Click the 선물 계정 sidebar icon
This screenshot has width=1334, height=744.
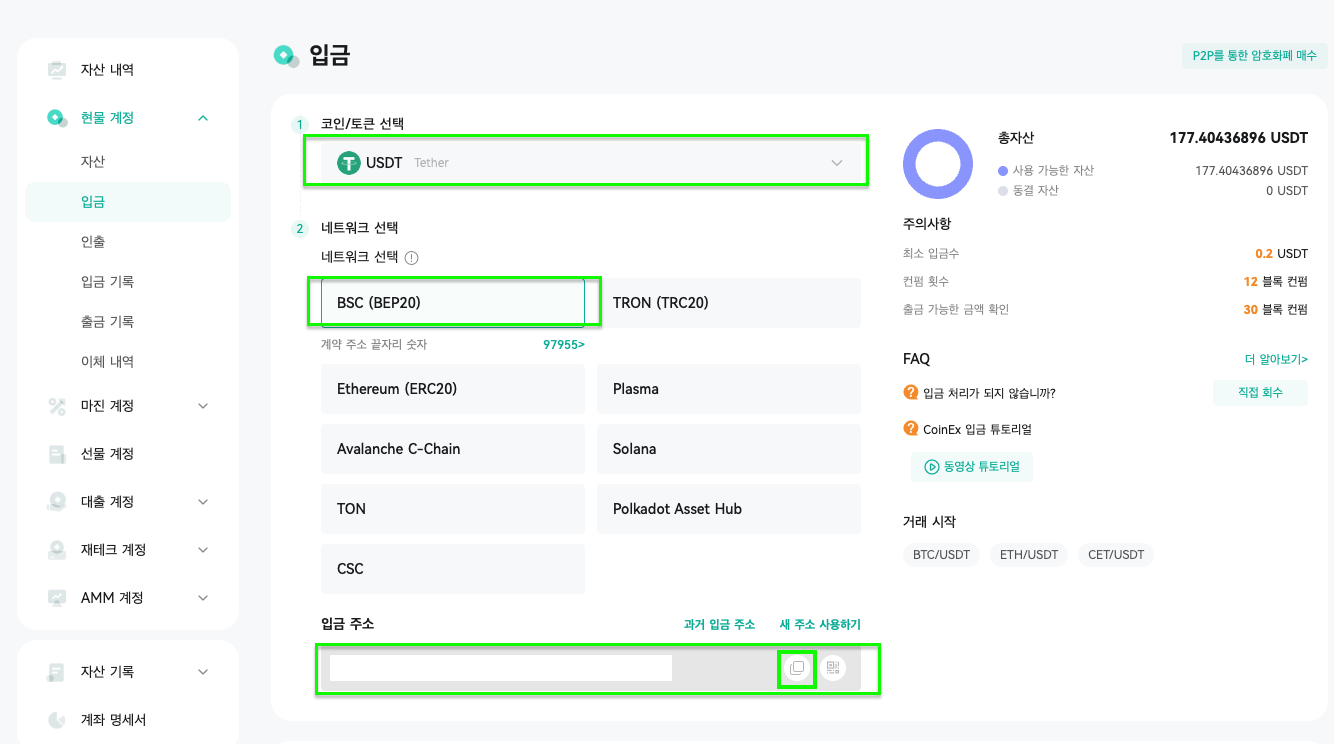pos(57,454)
